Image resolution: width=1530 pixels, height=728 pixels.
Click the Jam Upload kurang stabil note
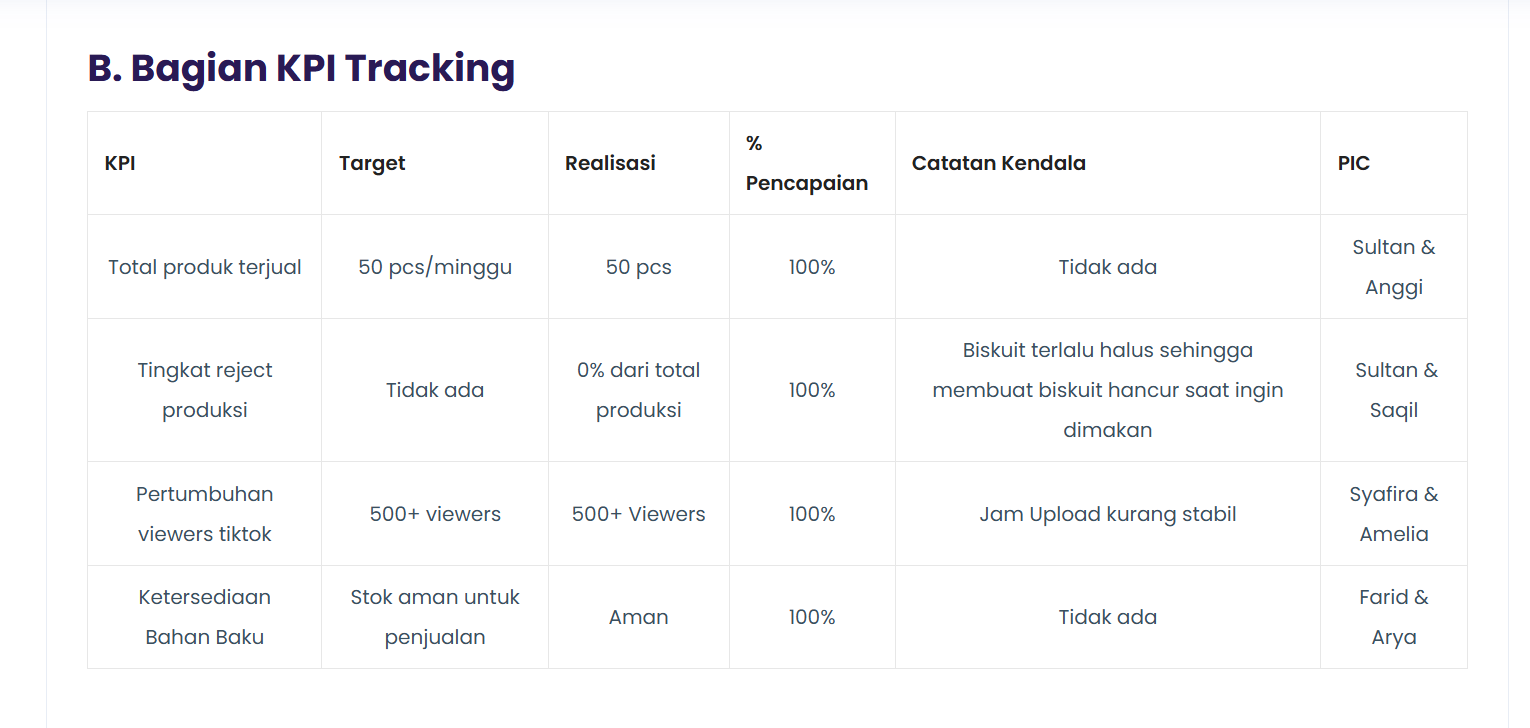1108,514
